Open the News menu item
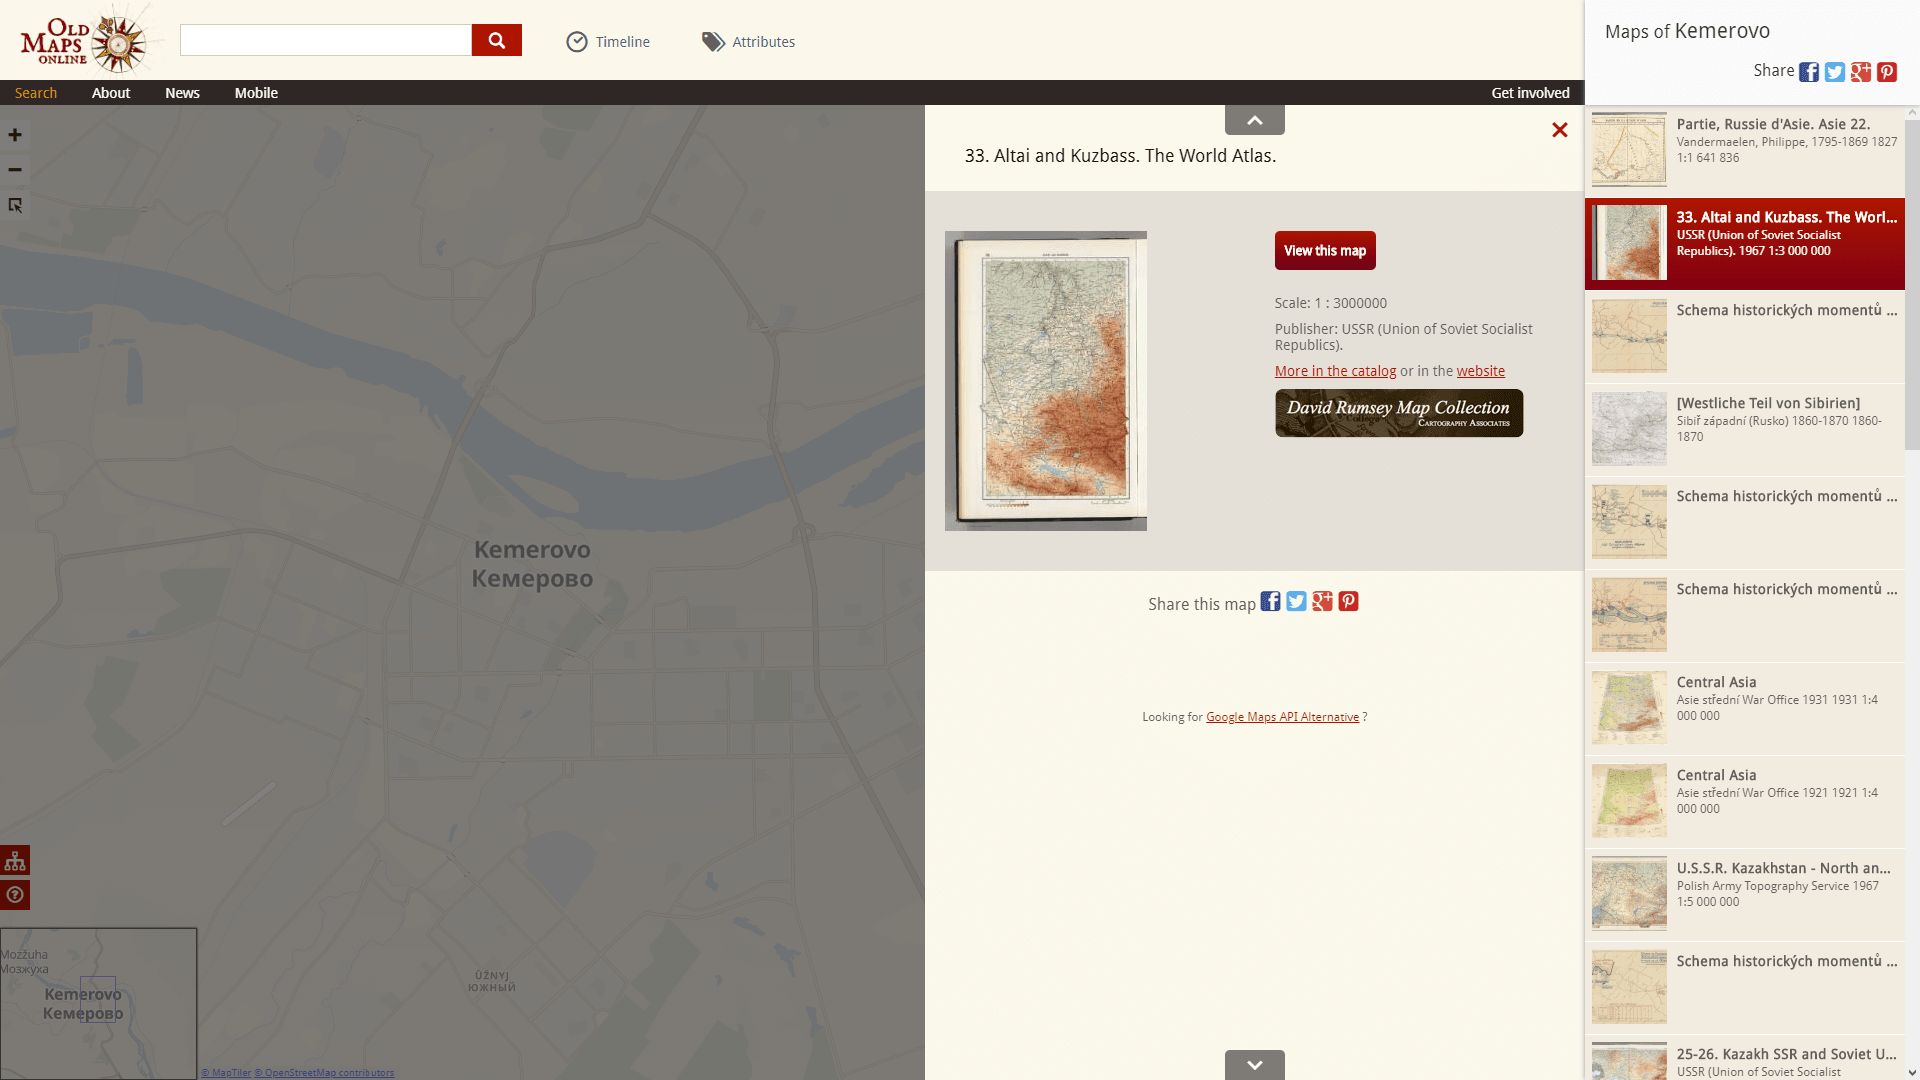1920x1080 pixels. [x=182, y=93]
